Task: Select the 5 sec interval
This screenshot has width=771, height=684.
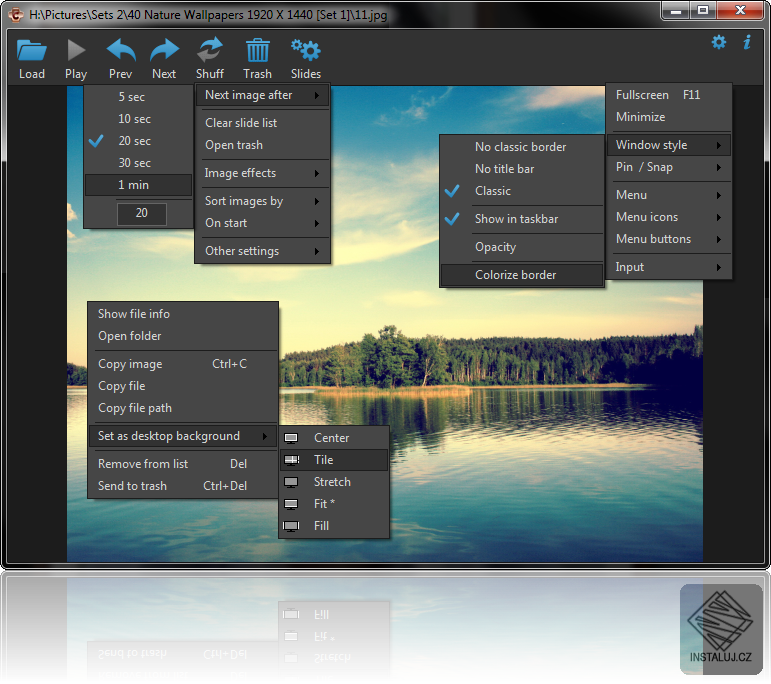Action: [x=138, y=97]
